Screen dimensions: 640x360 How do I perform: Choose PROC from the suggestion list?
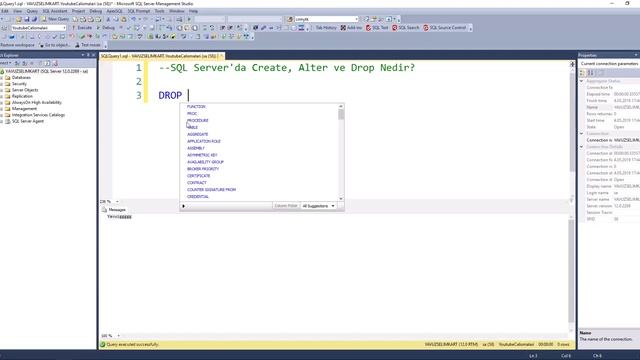tap(192, 113)
